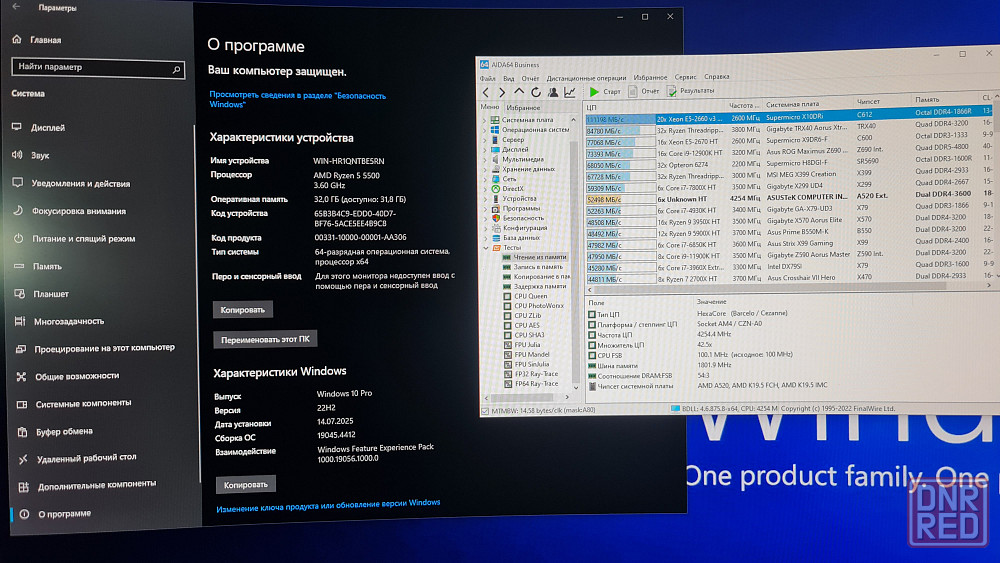Open the Вид menu in AIDA64
This screenshot has width=1000, height=563.
click(508, 78)
